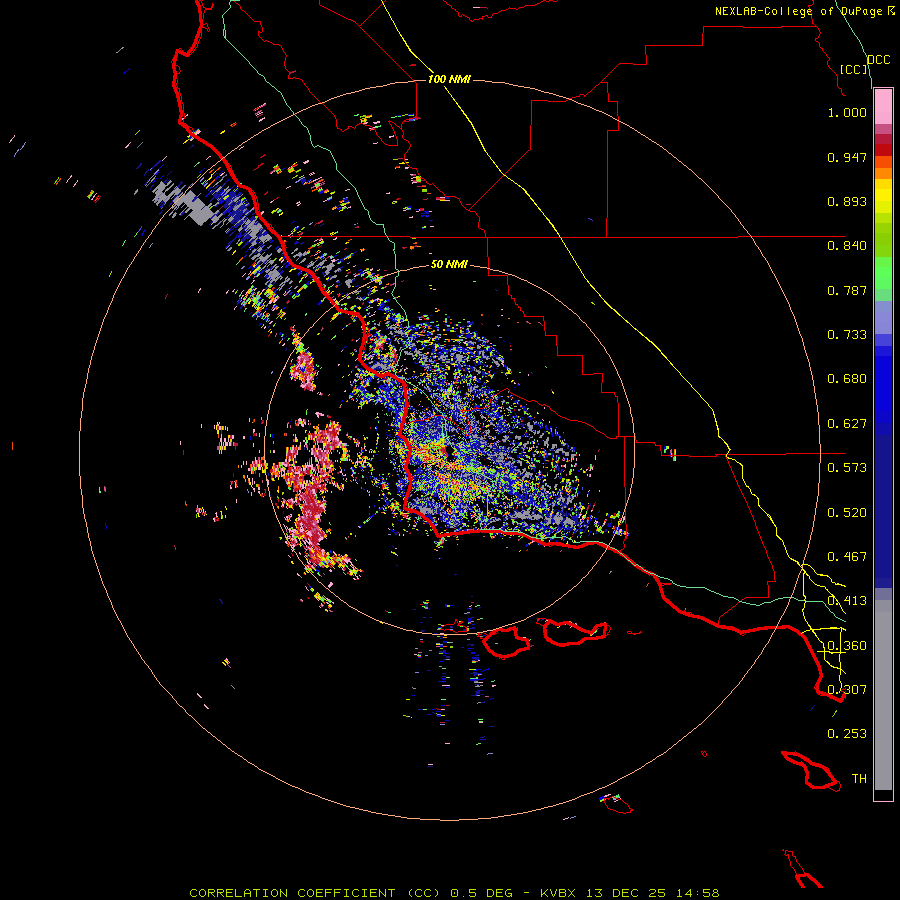Image resolution: width=900 pixels, height=900 pixels.
Task: Click the 0.5 DEG elevation text in the footer
Action: pos(482,893)
